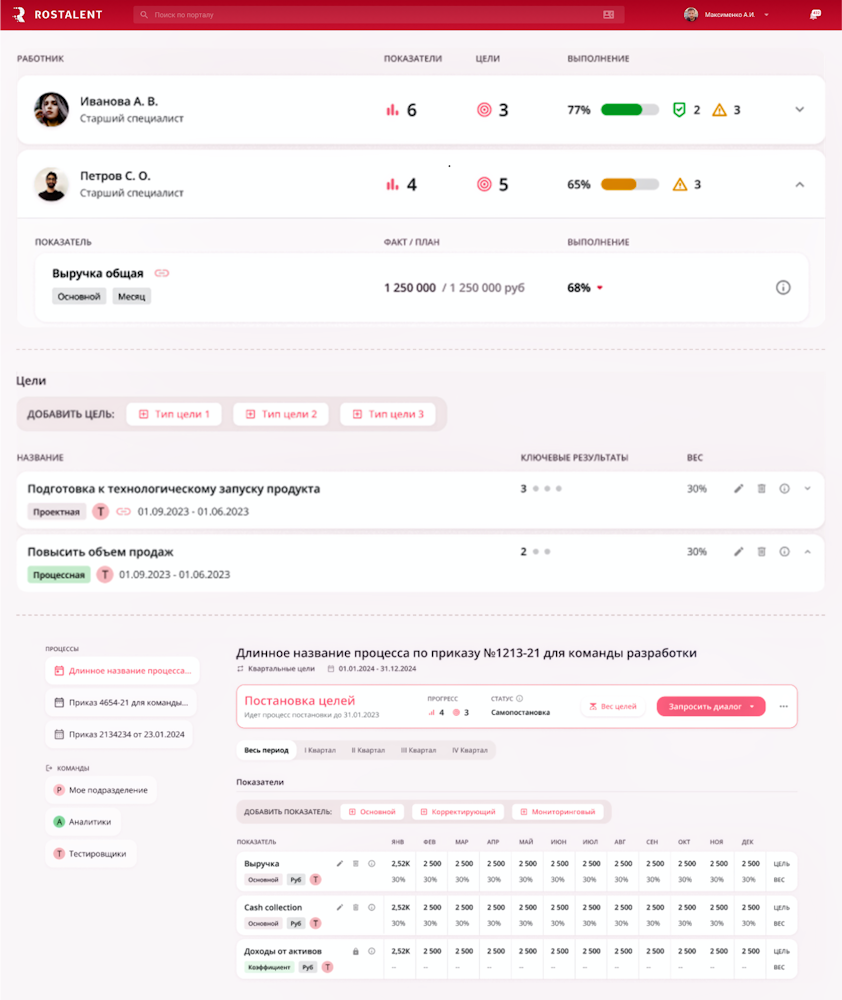Switch to IV Квартал tab
Screen dimensions: 842x1000
tap(469, 750)
